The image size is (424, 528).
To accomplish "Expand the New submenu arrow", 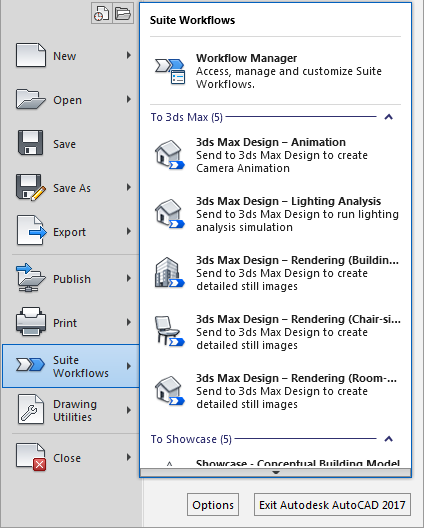I will click(x=129, y=55).
